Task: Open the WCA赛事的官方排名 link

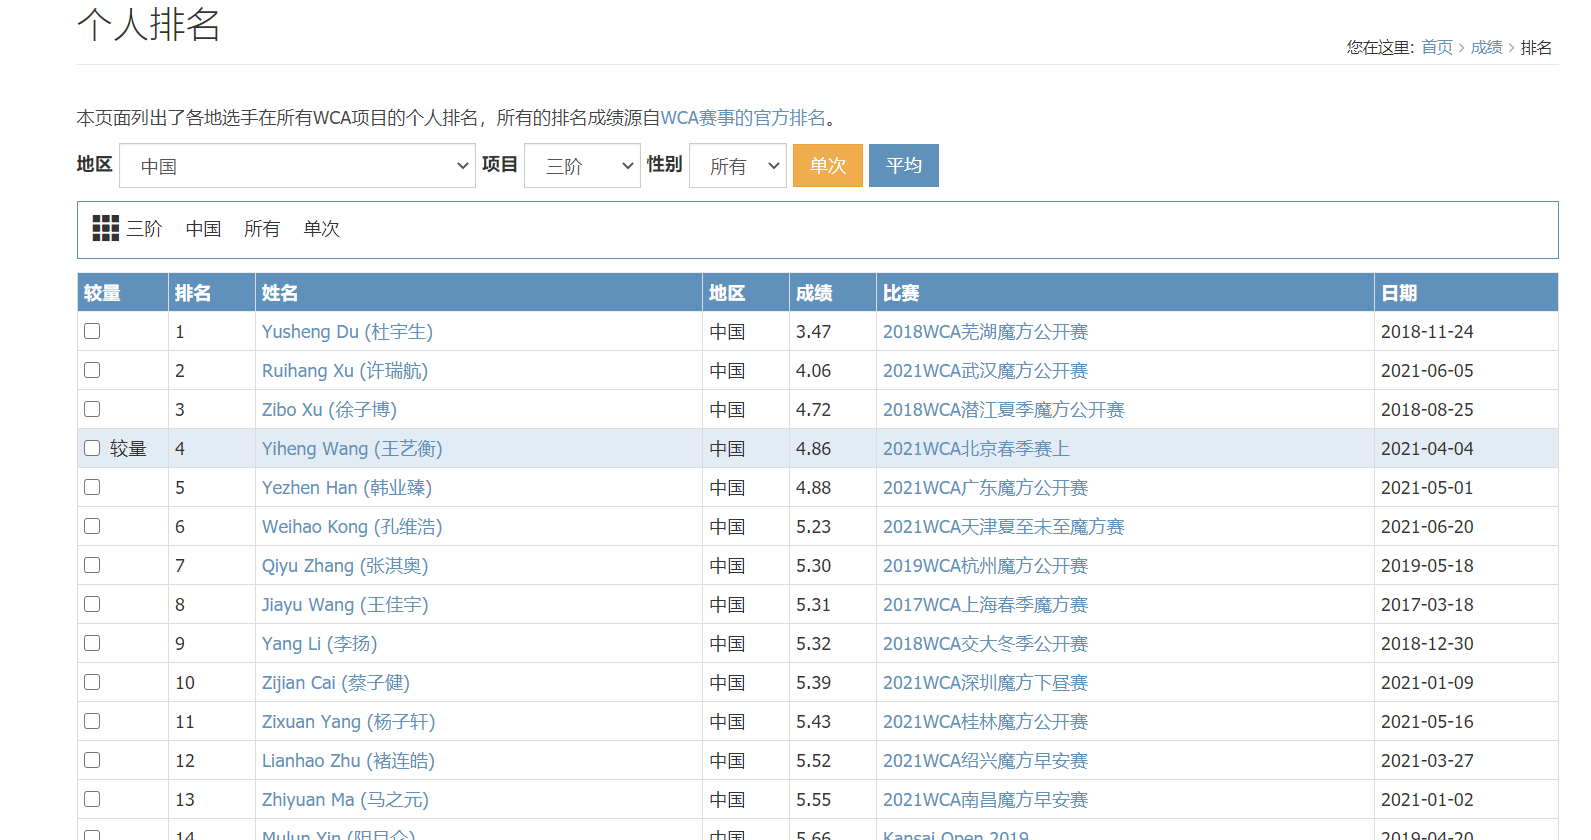Action: [743, 118]
